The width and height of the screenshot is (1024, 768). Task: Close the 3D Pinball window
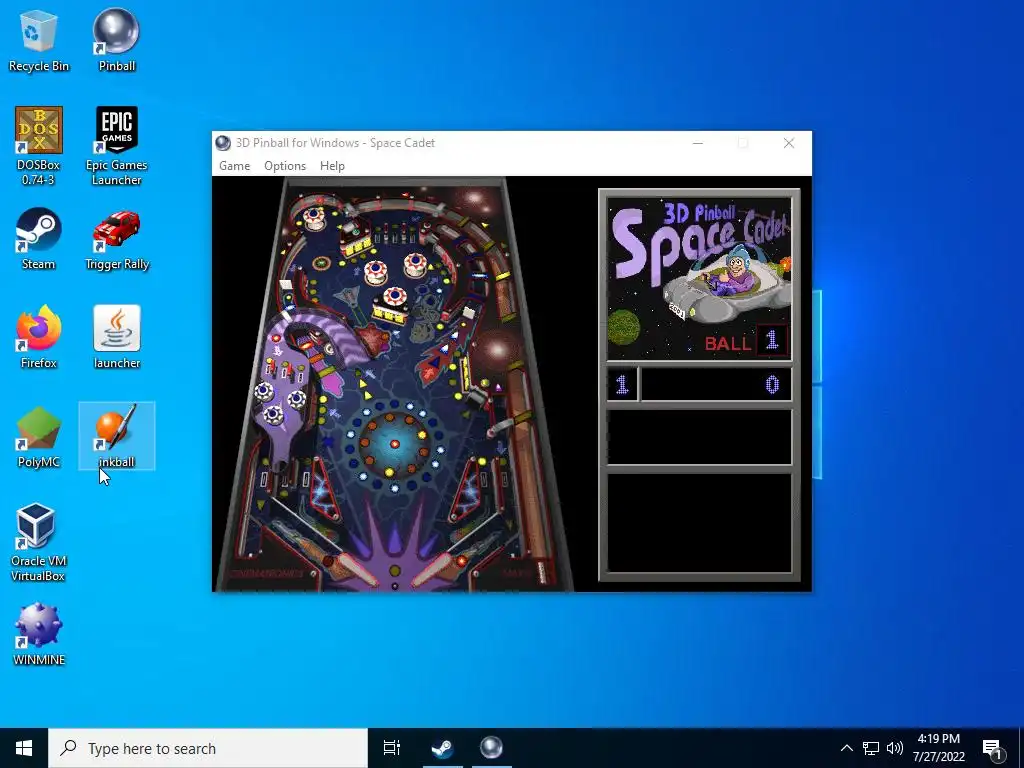pos(789,143)
